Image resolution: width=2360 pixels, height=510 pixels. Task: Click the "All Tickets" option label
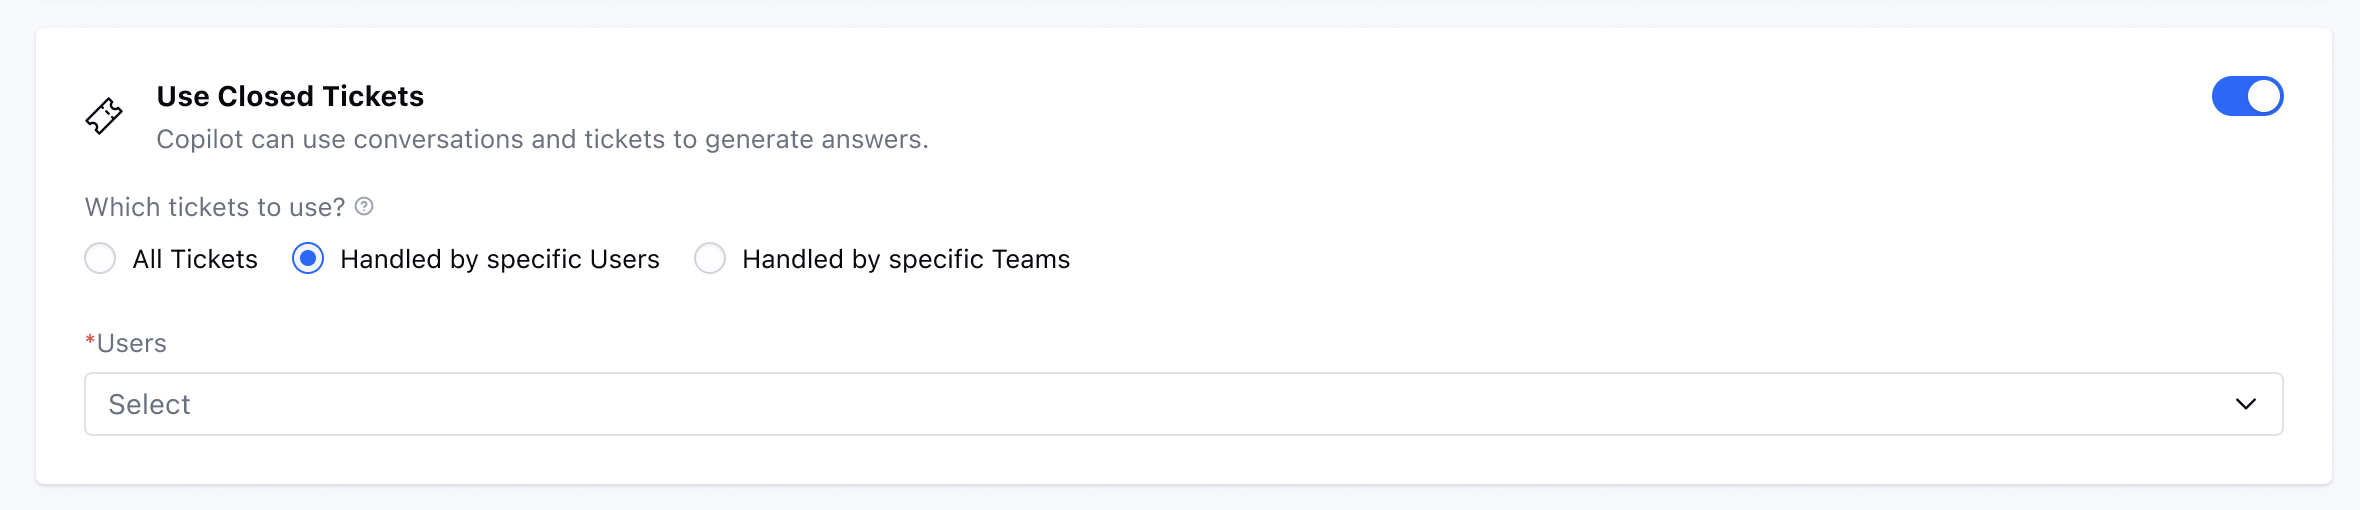click(x=195, y=259)
